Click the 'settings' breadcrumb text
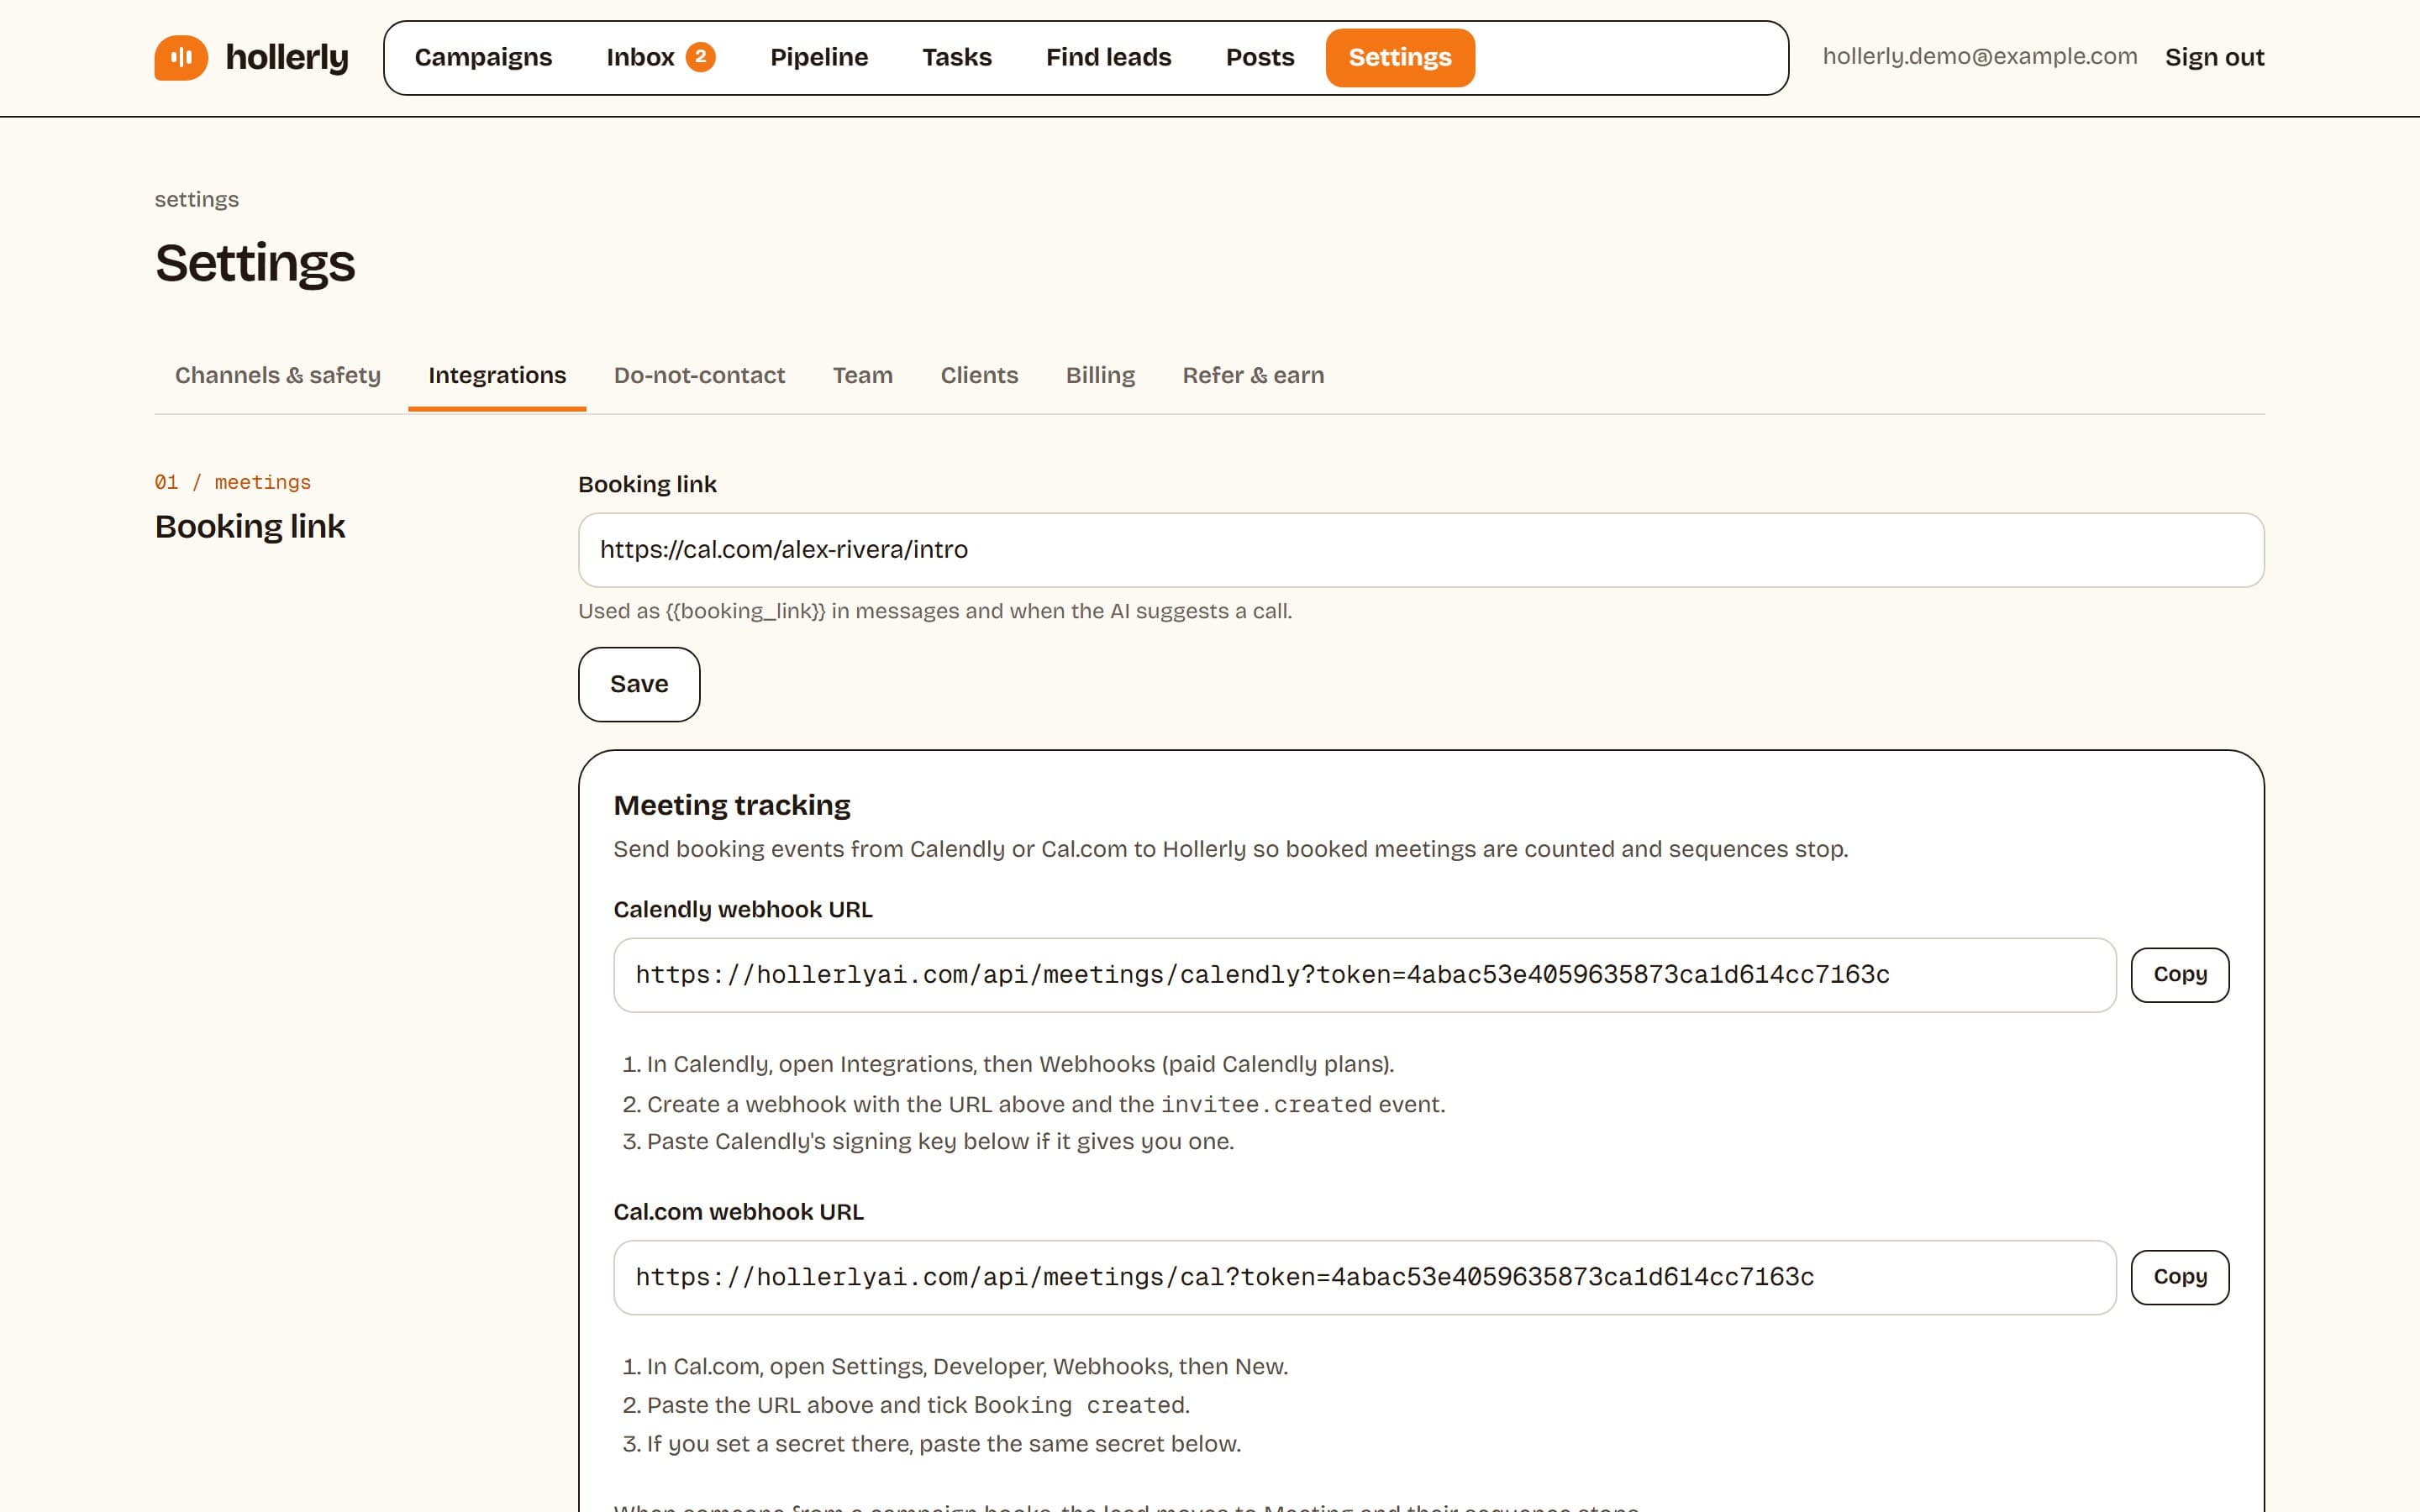Viewport: 2420px width, 1512px height. click(x=197, y=199)
